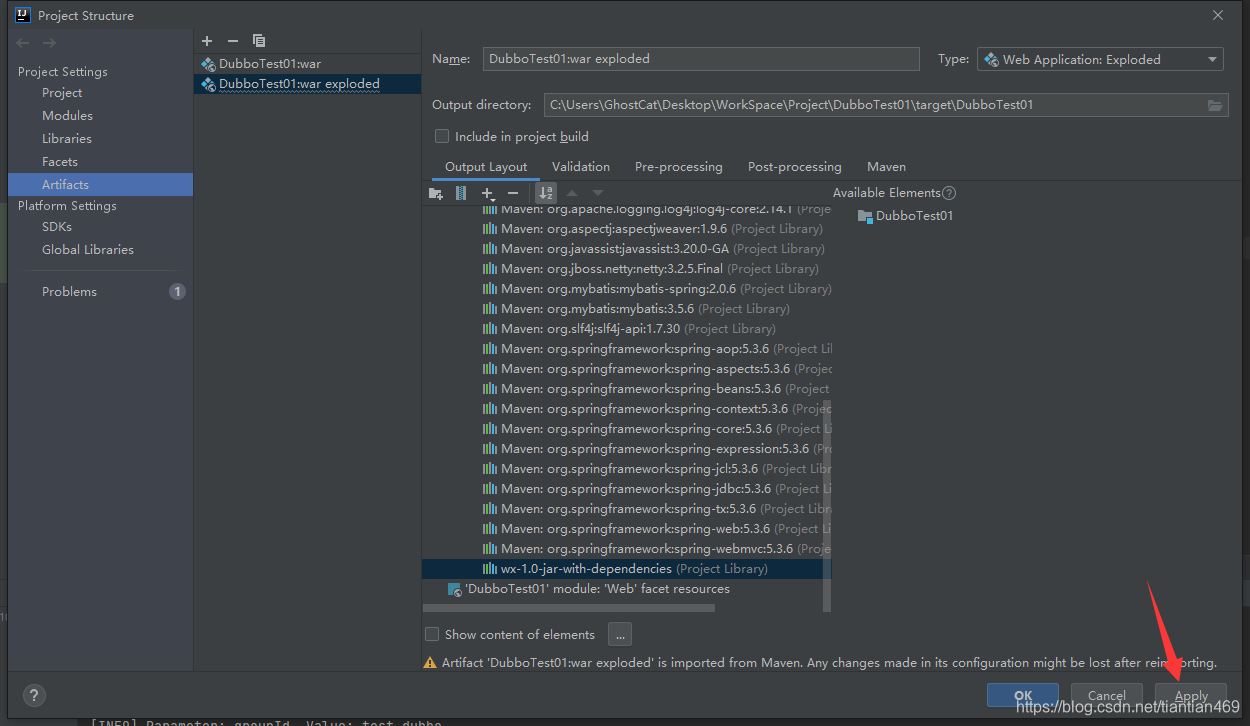Create directory in output layout toolbar
This screenshot has width=1250, height=726.
pos(435,193)
